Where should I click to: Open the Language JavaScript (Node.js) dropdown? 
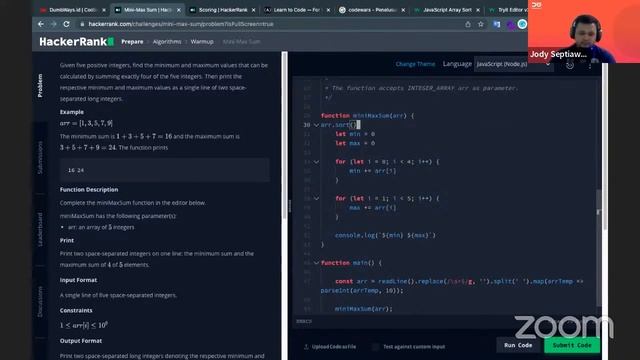513,64
